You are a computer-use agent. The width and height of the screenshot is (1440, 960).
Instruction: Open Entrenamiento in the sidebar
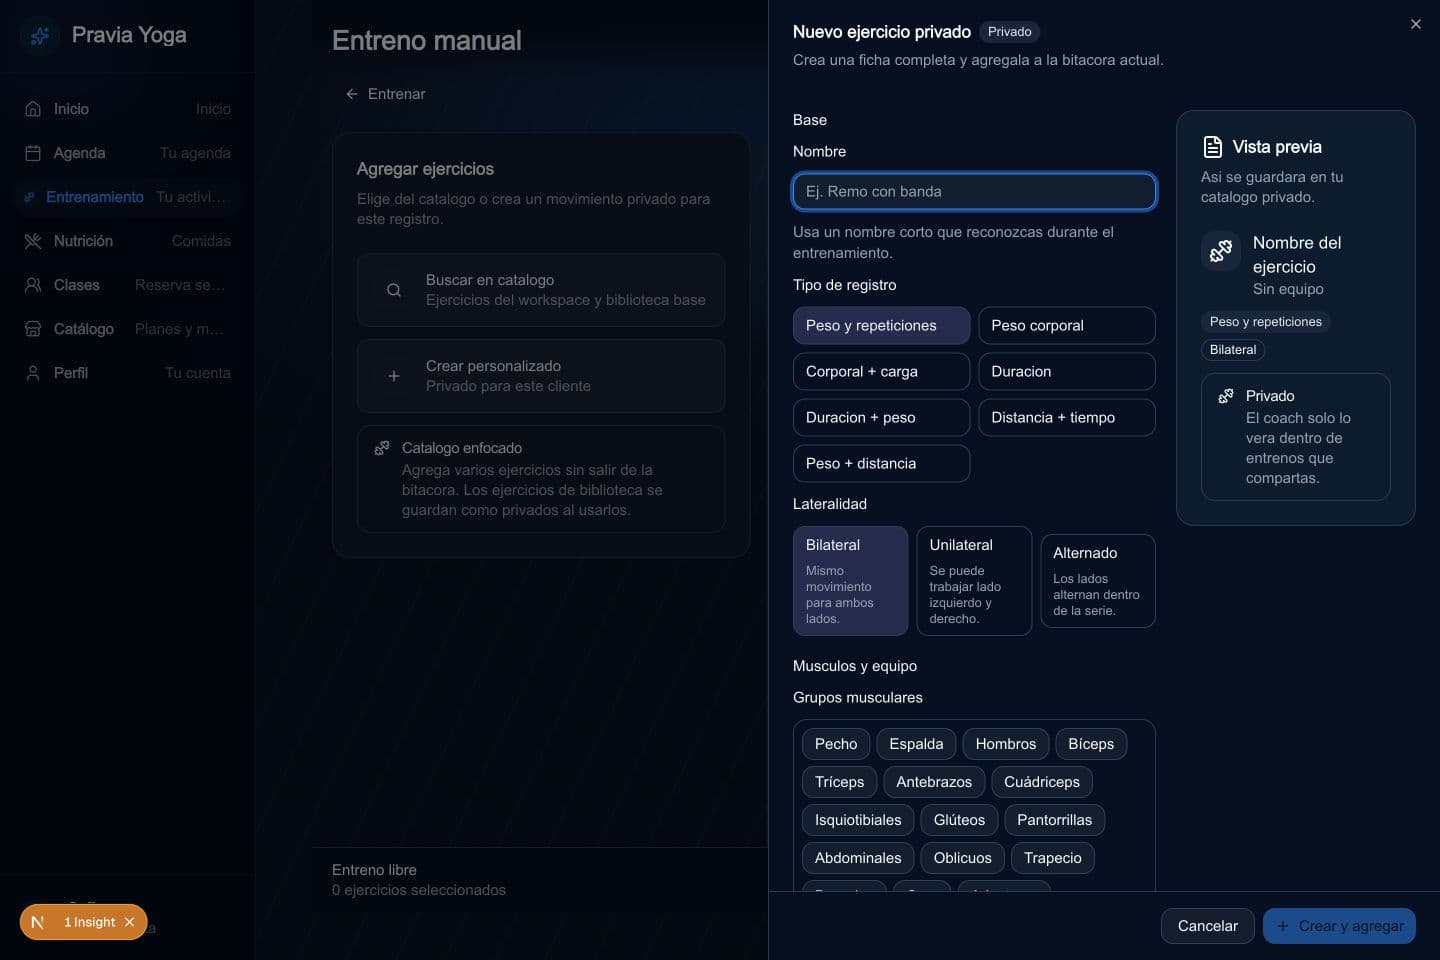pyautogui.click(x=127, y=197)
